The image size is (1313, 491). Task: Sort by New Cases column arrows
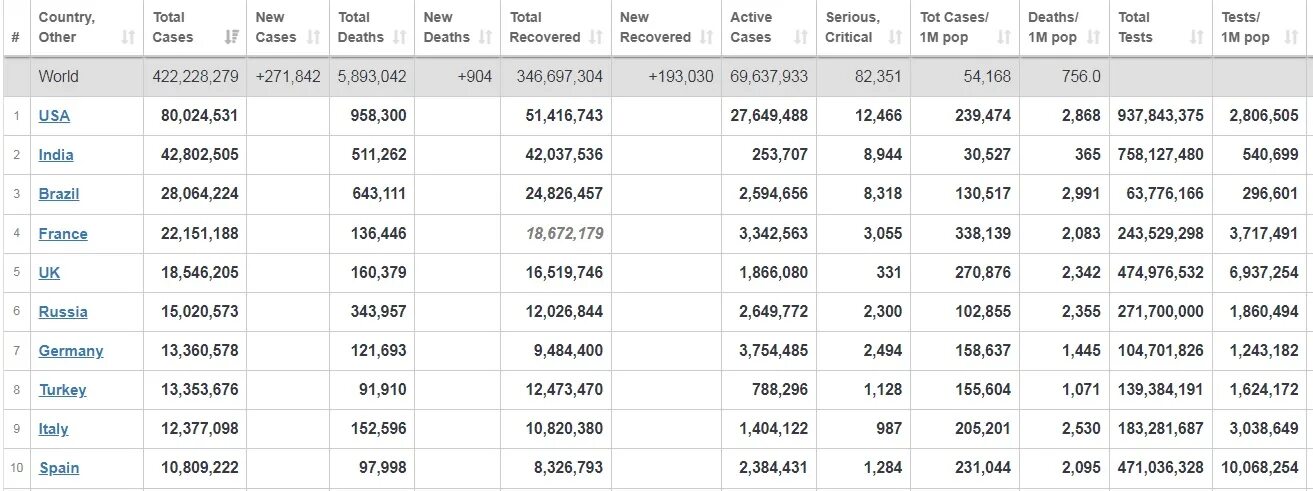[x=314, y=37]
